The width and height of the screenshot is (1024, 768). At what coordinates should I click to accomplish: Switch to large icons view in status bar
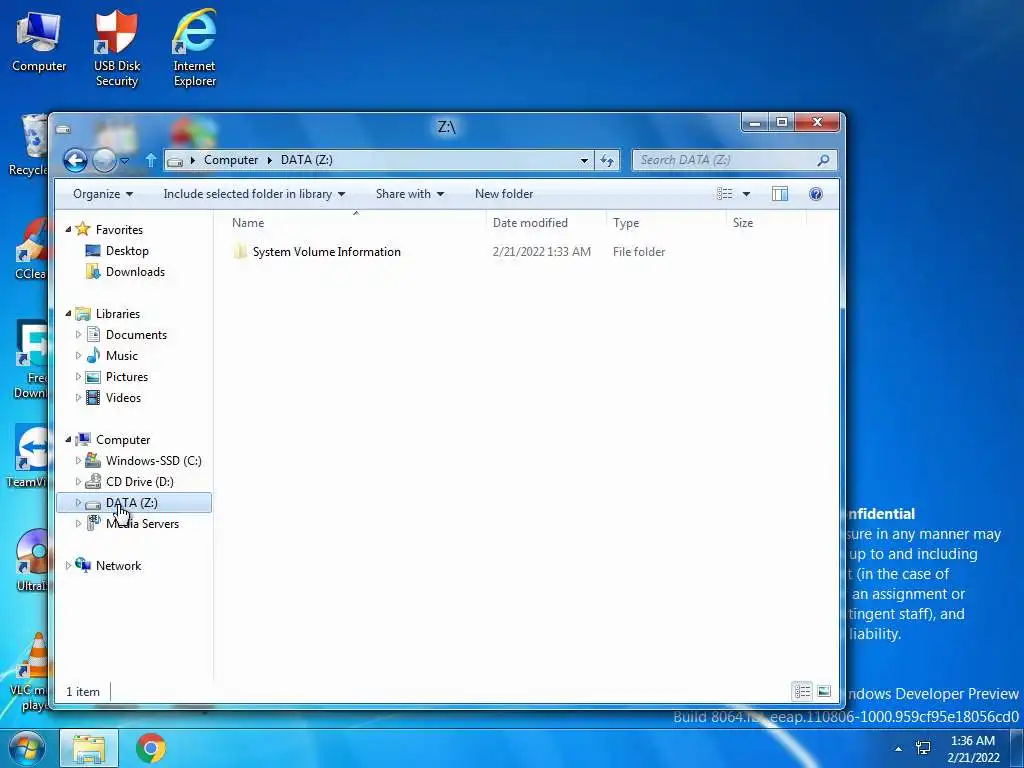[824, 691]
